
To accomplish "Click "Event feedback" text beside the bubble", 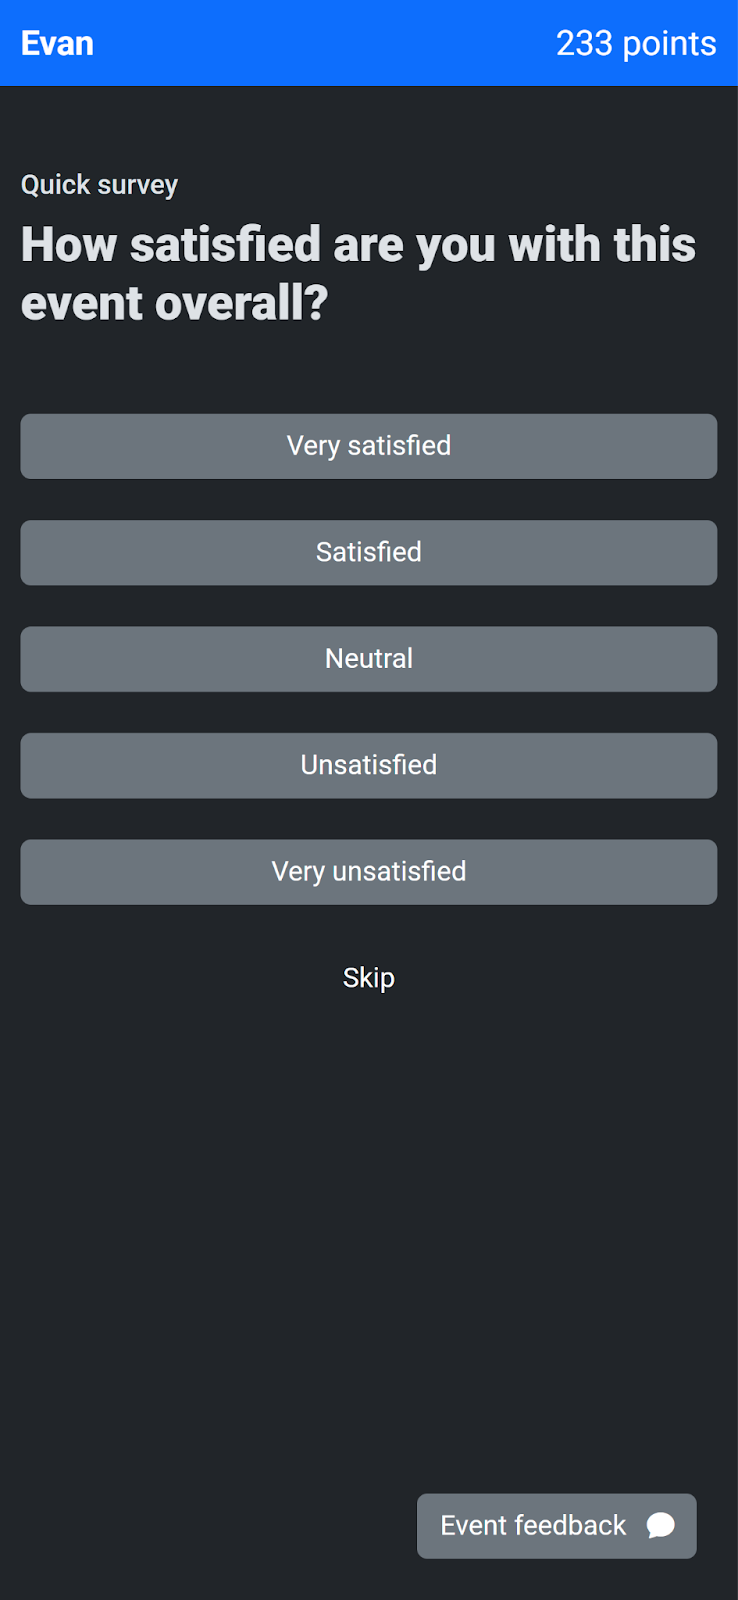I will 533,1525.
